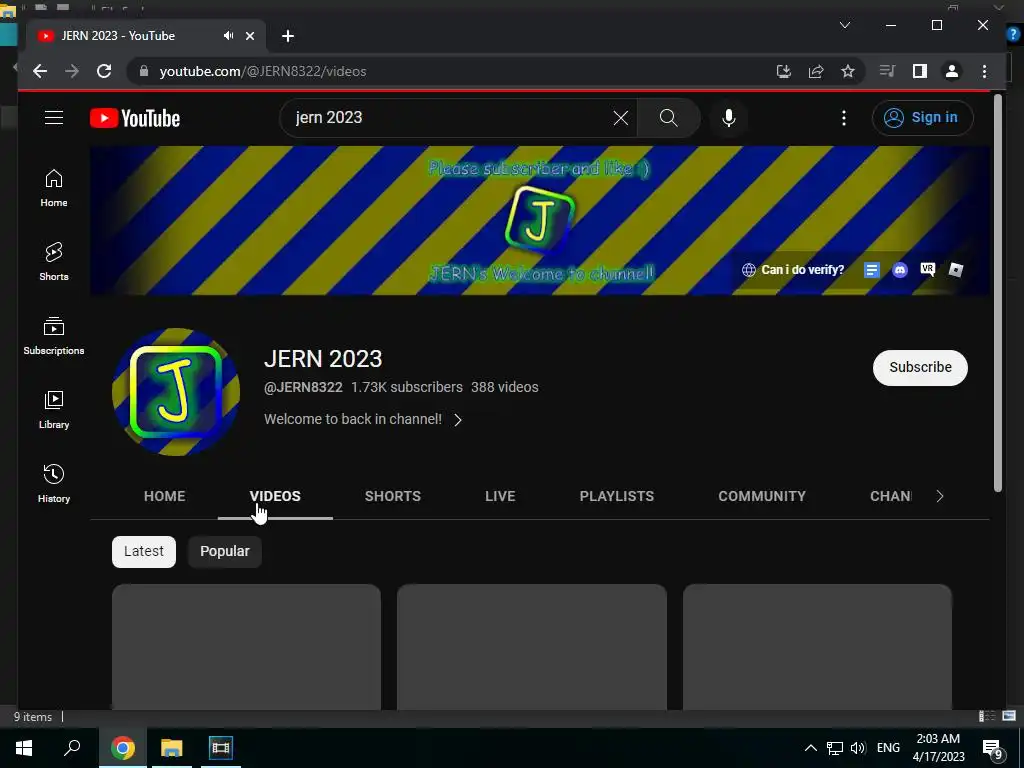Viewport: 1024px width, 768px height.
Task: Mute the tab via speaker icon
Action: click(228, 35)
